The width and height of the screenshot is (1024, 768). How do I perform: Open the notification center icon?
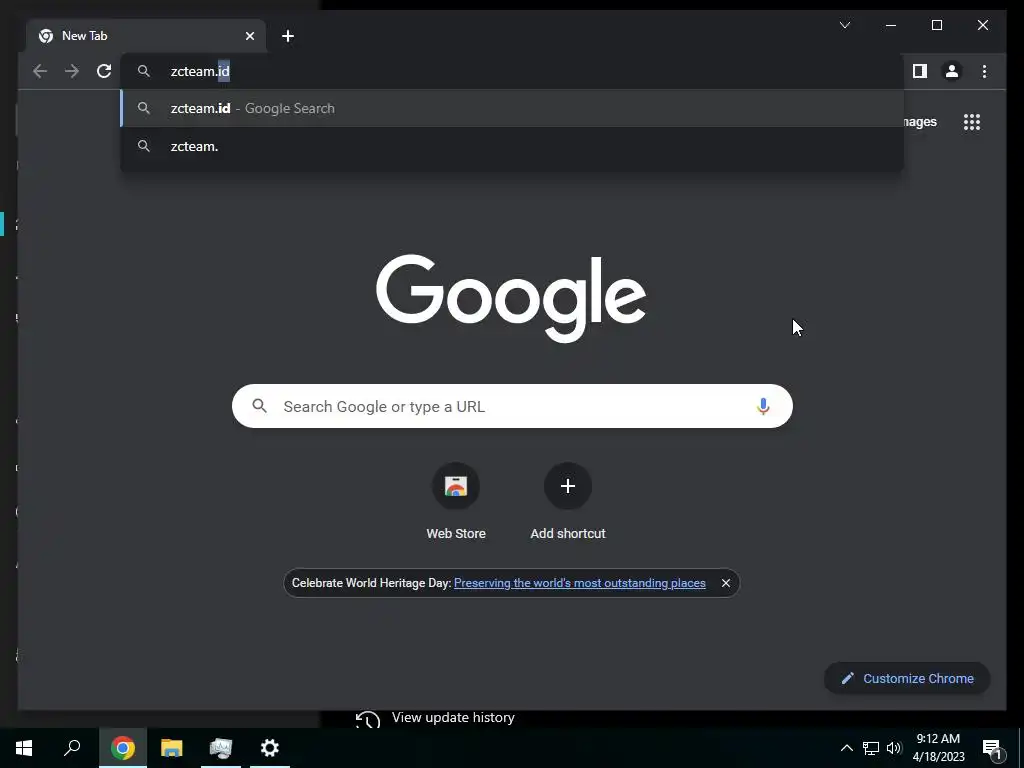coord(992,748)
